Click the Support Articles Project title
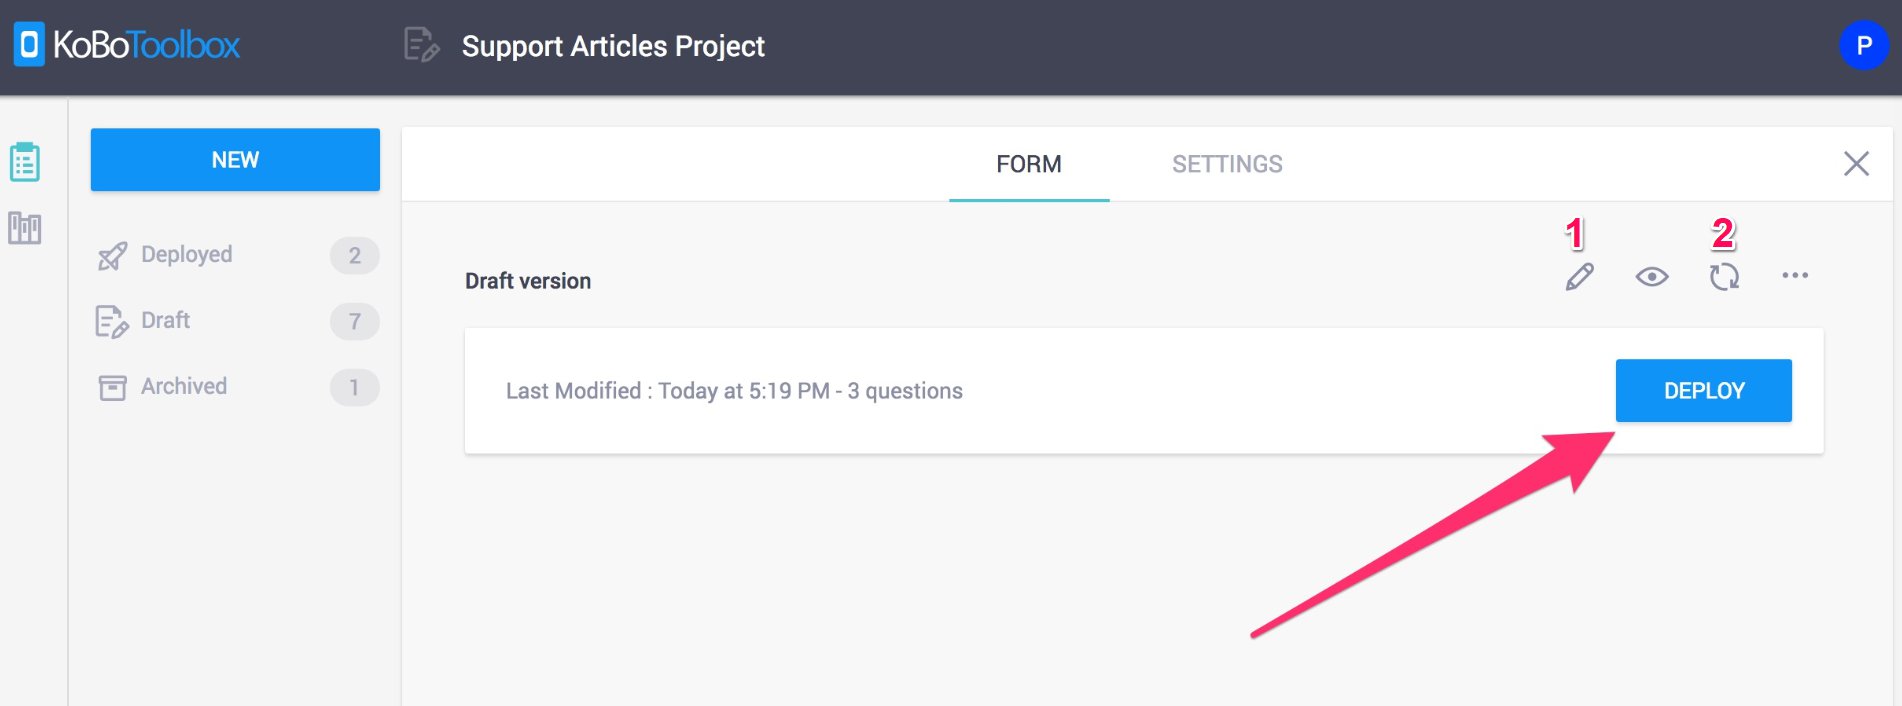The image size is (1902, 706). point(613,46)
